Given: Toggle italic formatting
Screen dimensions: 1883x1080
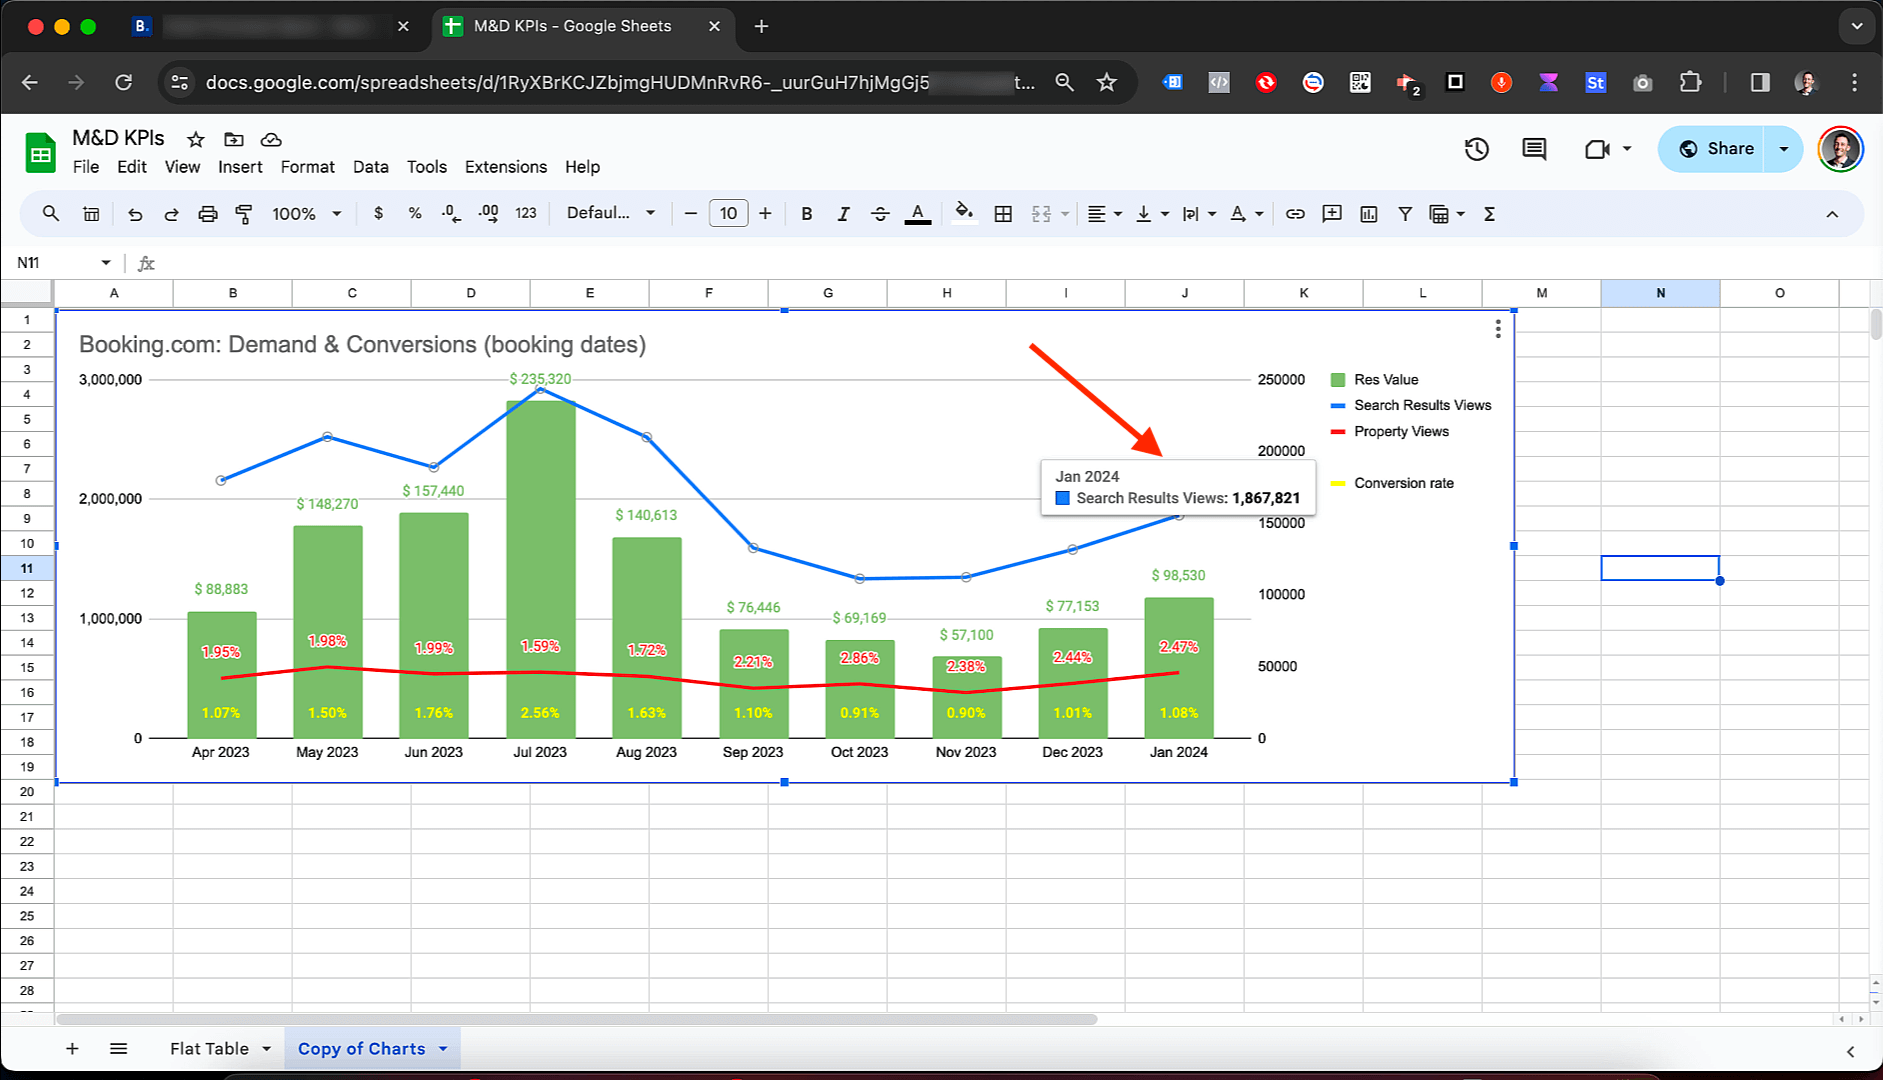Looking at the screenshot, I should [843, 213].
